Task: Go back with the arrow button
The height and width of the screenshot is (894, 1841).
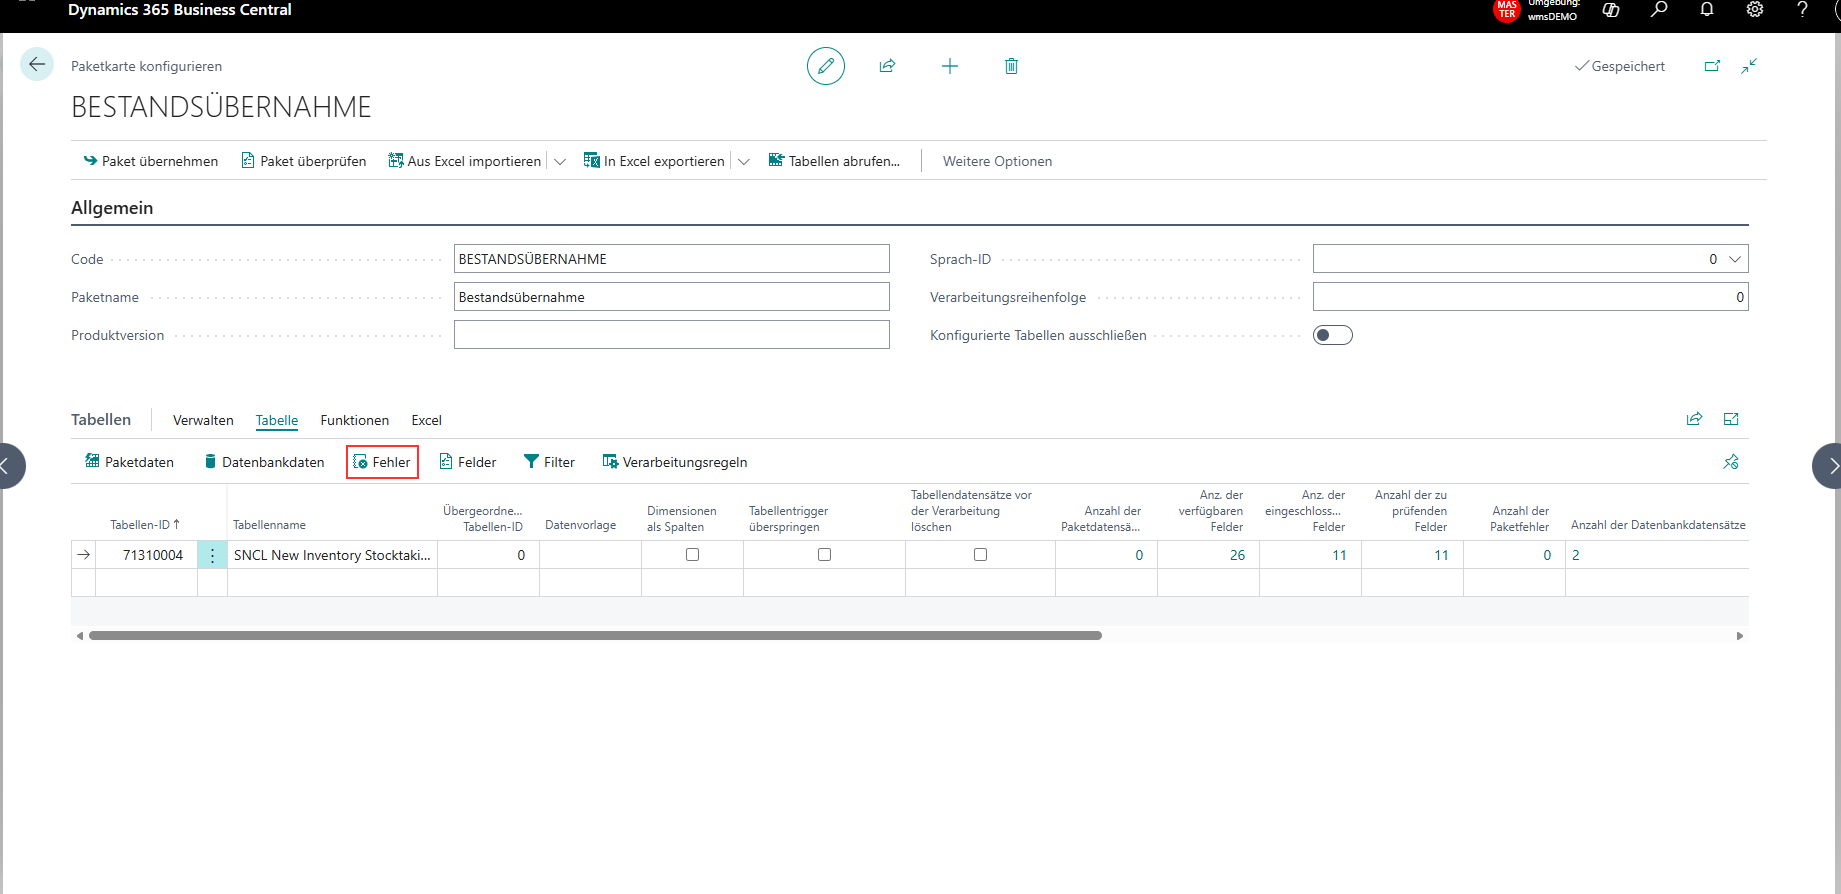Action: [37, 65]
